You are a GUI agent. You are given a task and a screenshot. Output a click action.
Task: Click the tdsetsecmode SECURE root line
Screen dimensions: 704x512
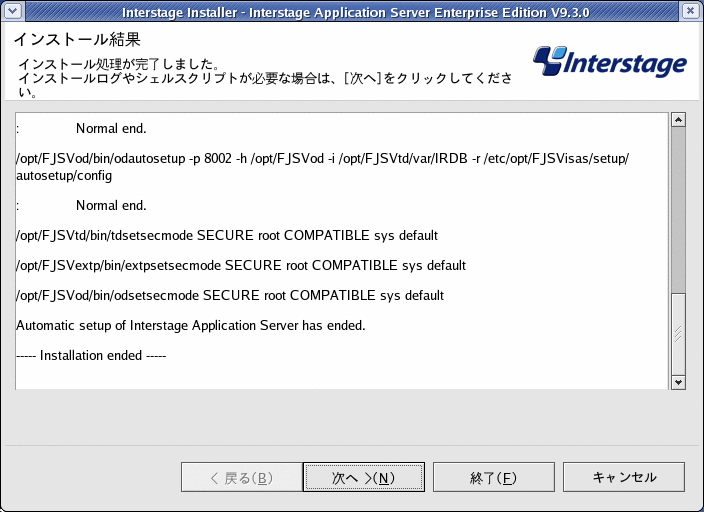tap(227, 235)
